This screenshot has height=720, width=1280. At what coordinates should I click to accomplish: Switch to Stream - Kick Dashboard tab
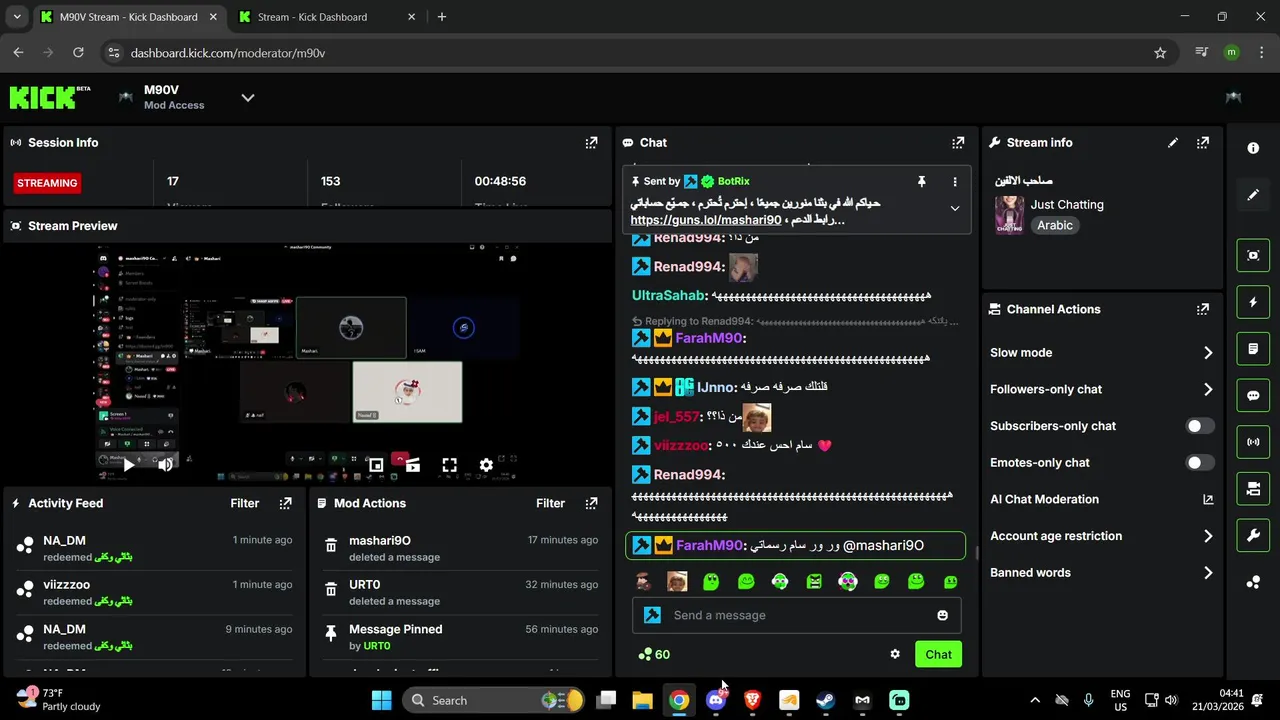[x=325, y=17]
